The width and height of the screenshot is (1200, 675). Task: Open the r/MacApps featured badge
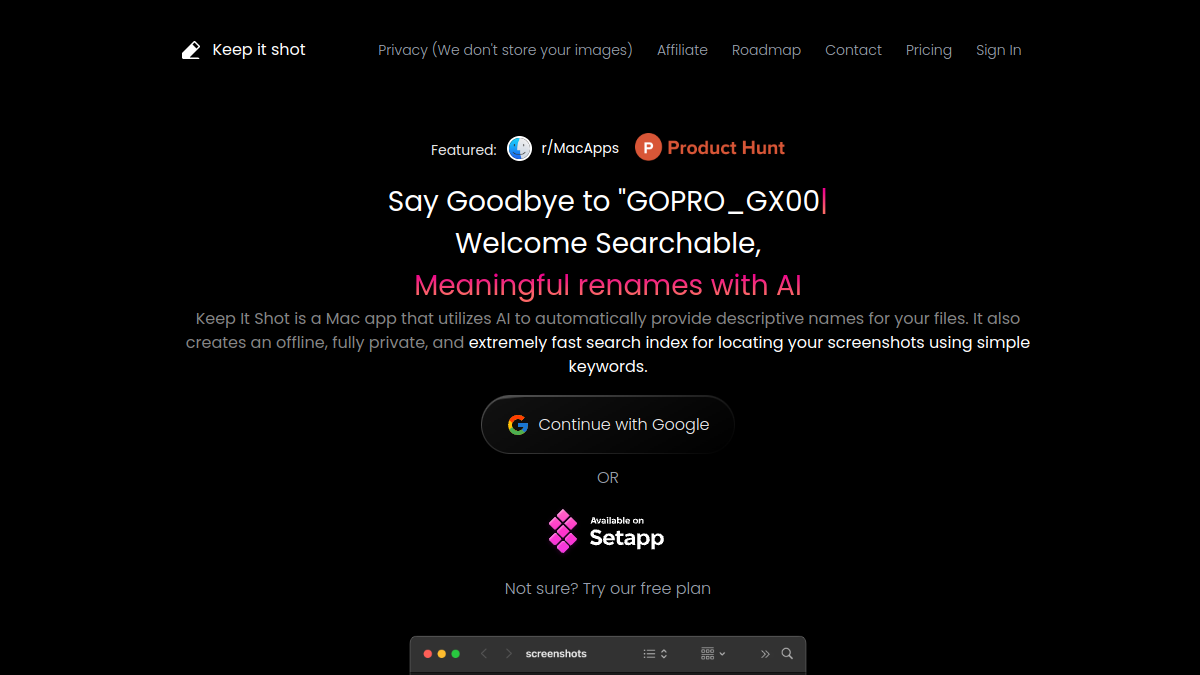(563, 148)
